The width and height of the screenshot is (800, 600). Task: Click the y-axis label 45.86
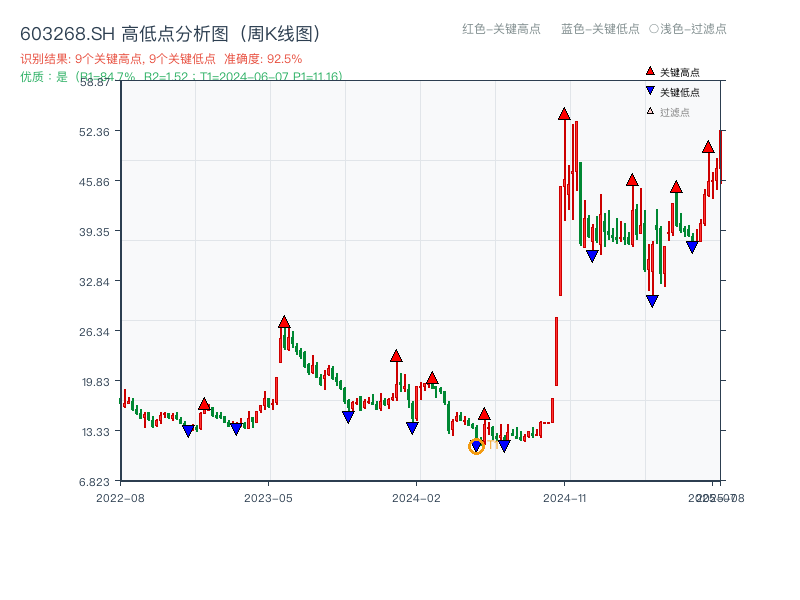pyautogui.click(x=94, y=182)
